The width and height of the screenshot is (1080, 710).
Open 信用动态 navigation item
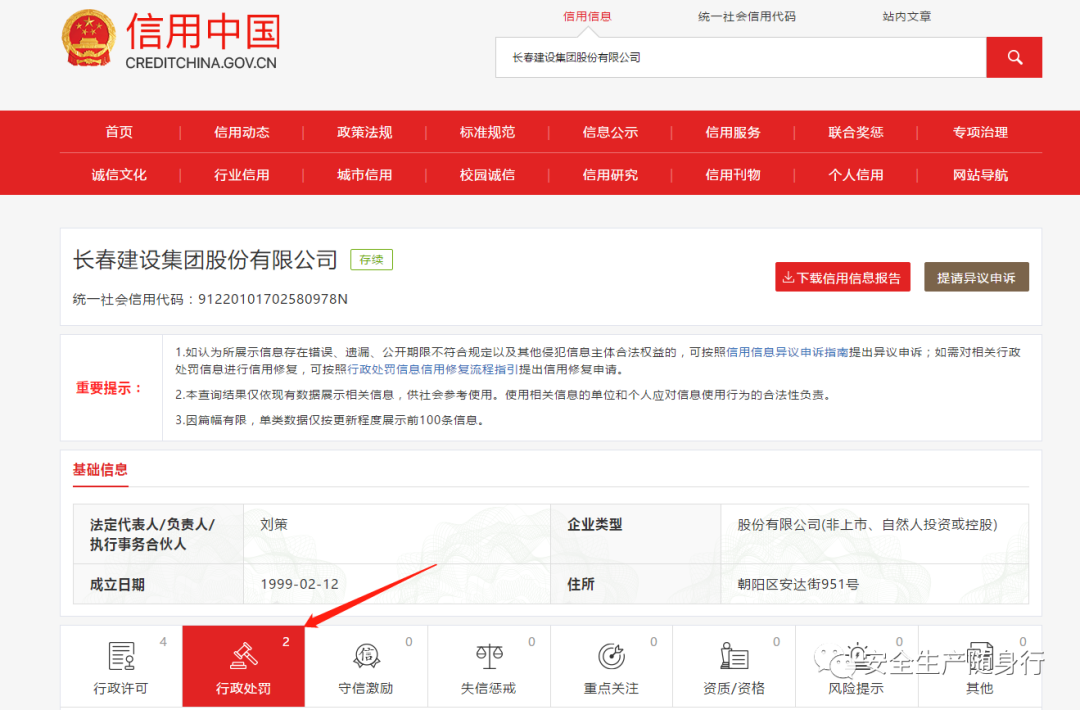(242, 132)
